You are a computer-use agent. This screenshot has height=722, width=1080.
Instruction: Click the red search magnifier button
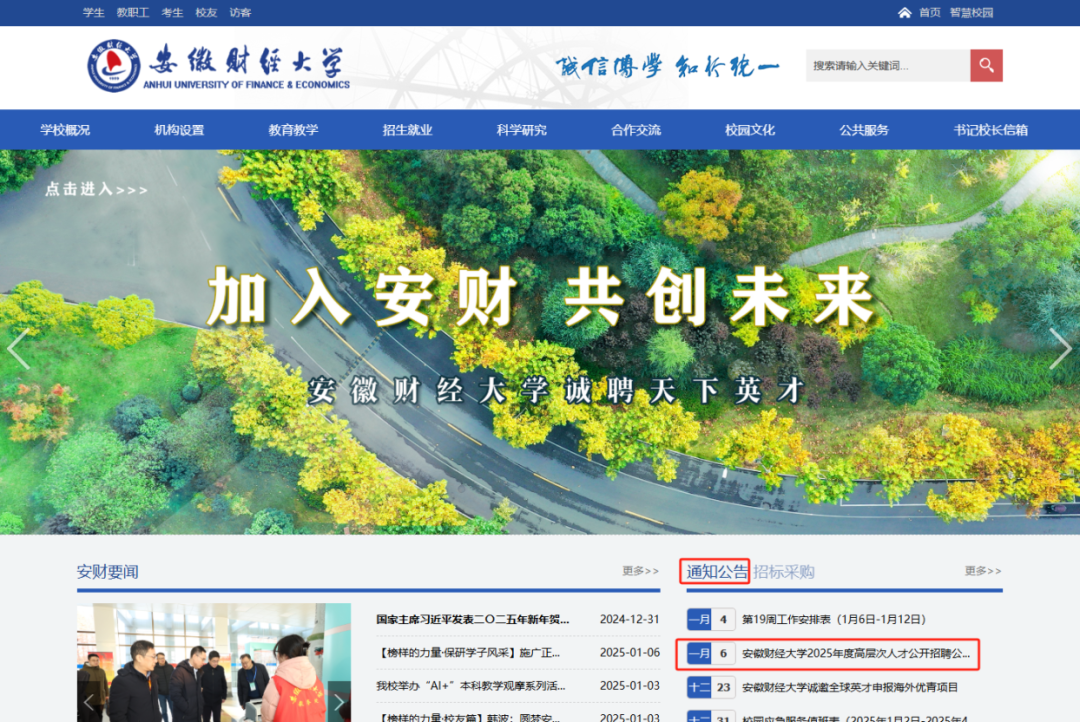(986, 65)
